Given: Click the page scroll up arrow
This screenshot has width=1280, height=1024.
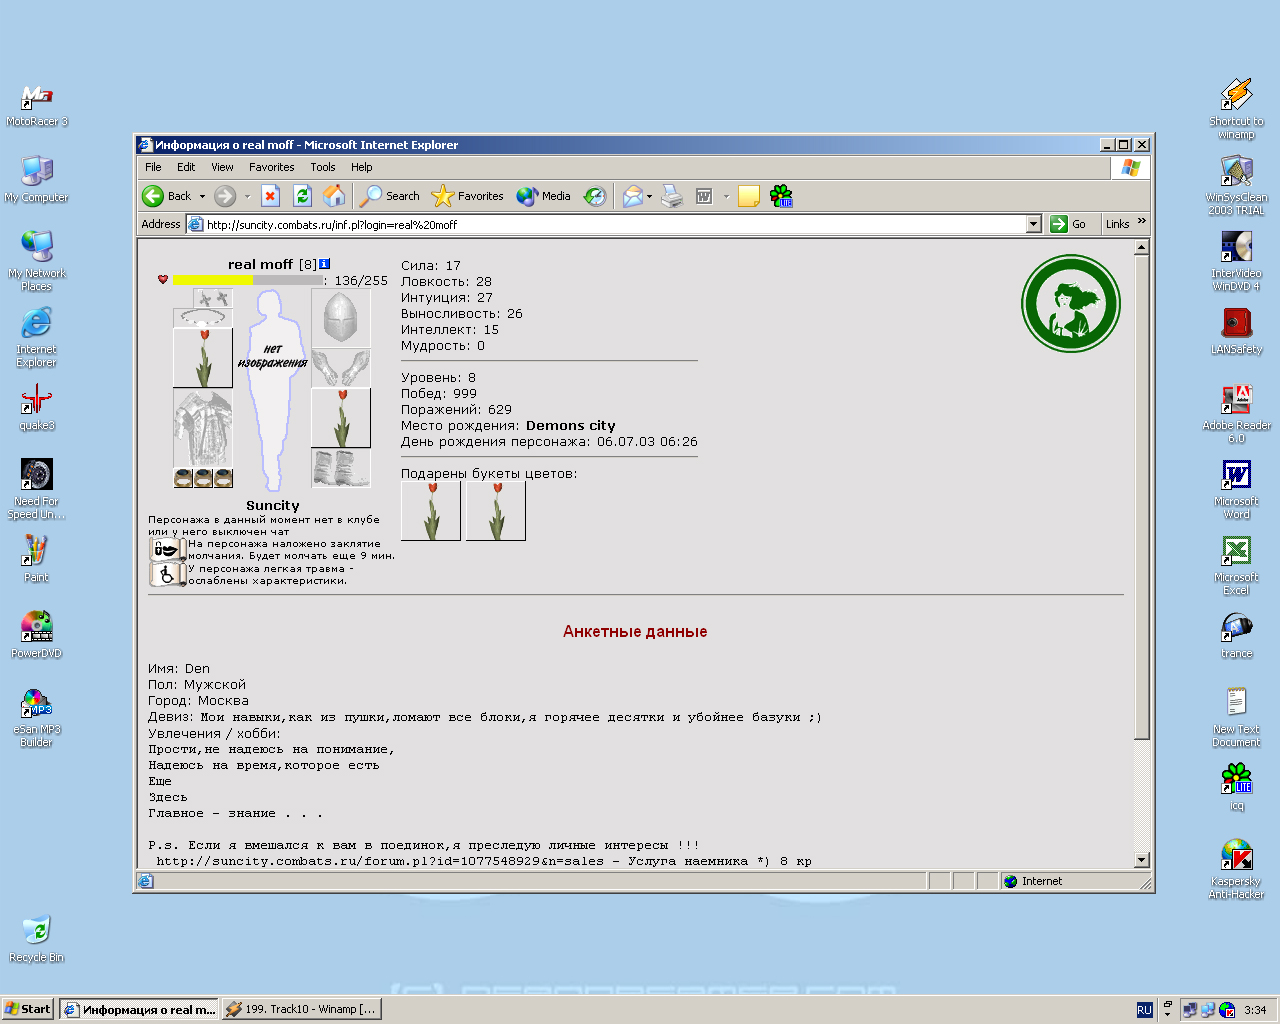Looking at the screenshot, I should (x=1142, y=246).
